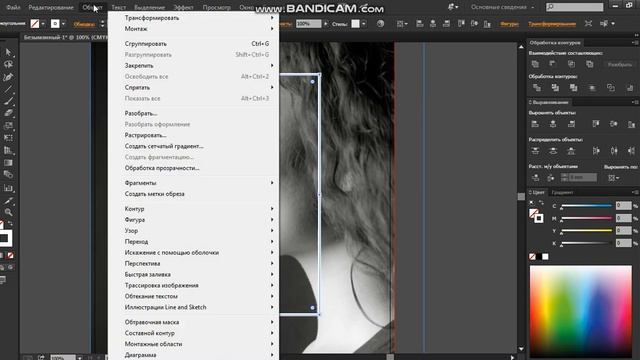Select the Pen tool in toolbox
The height and width of the screenshot is (360, 640).
pyautogui.click(x=8, y=77)
